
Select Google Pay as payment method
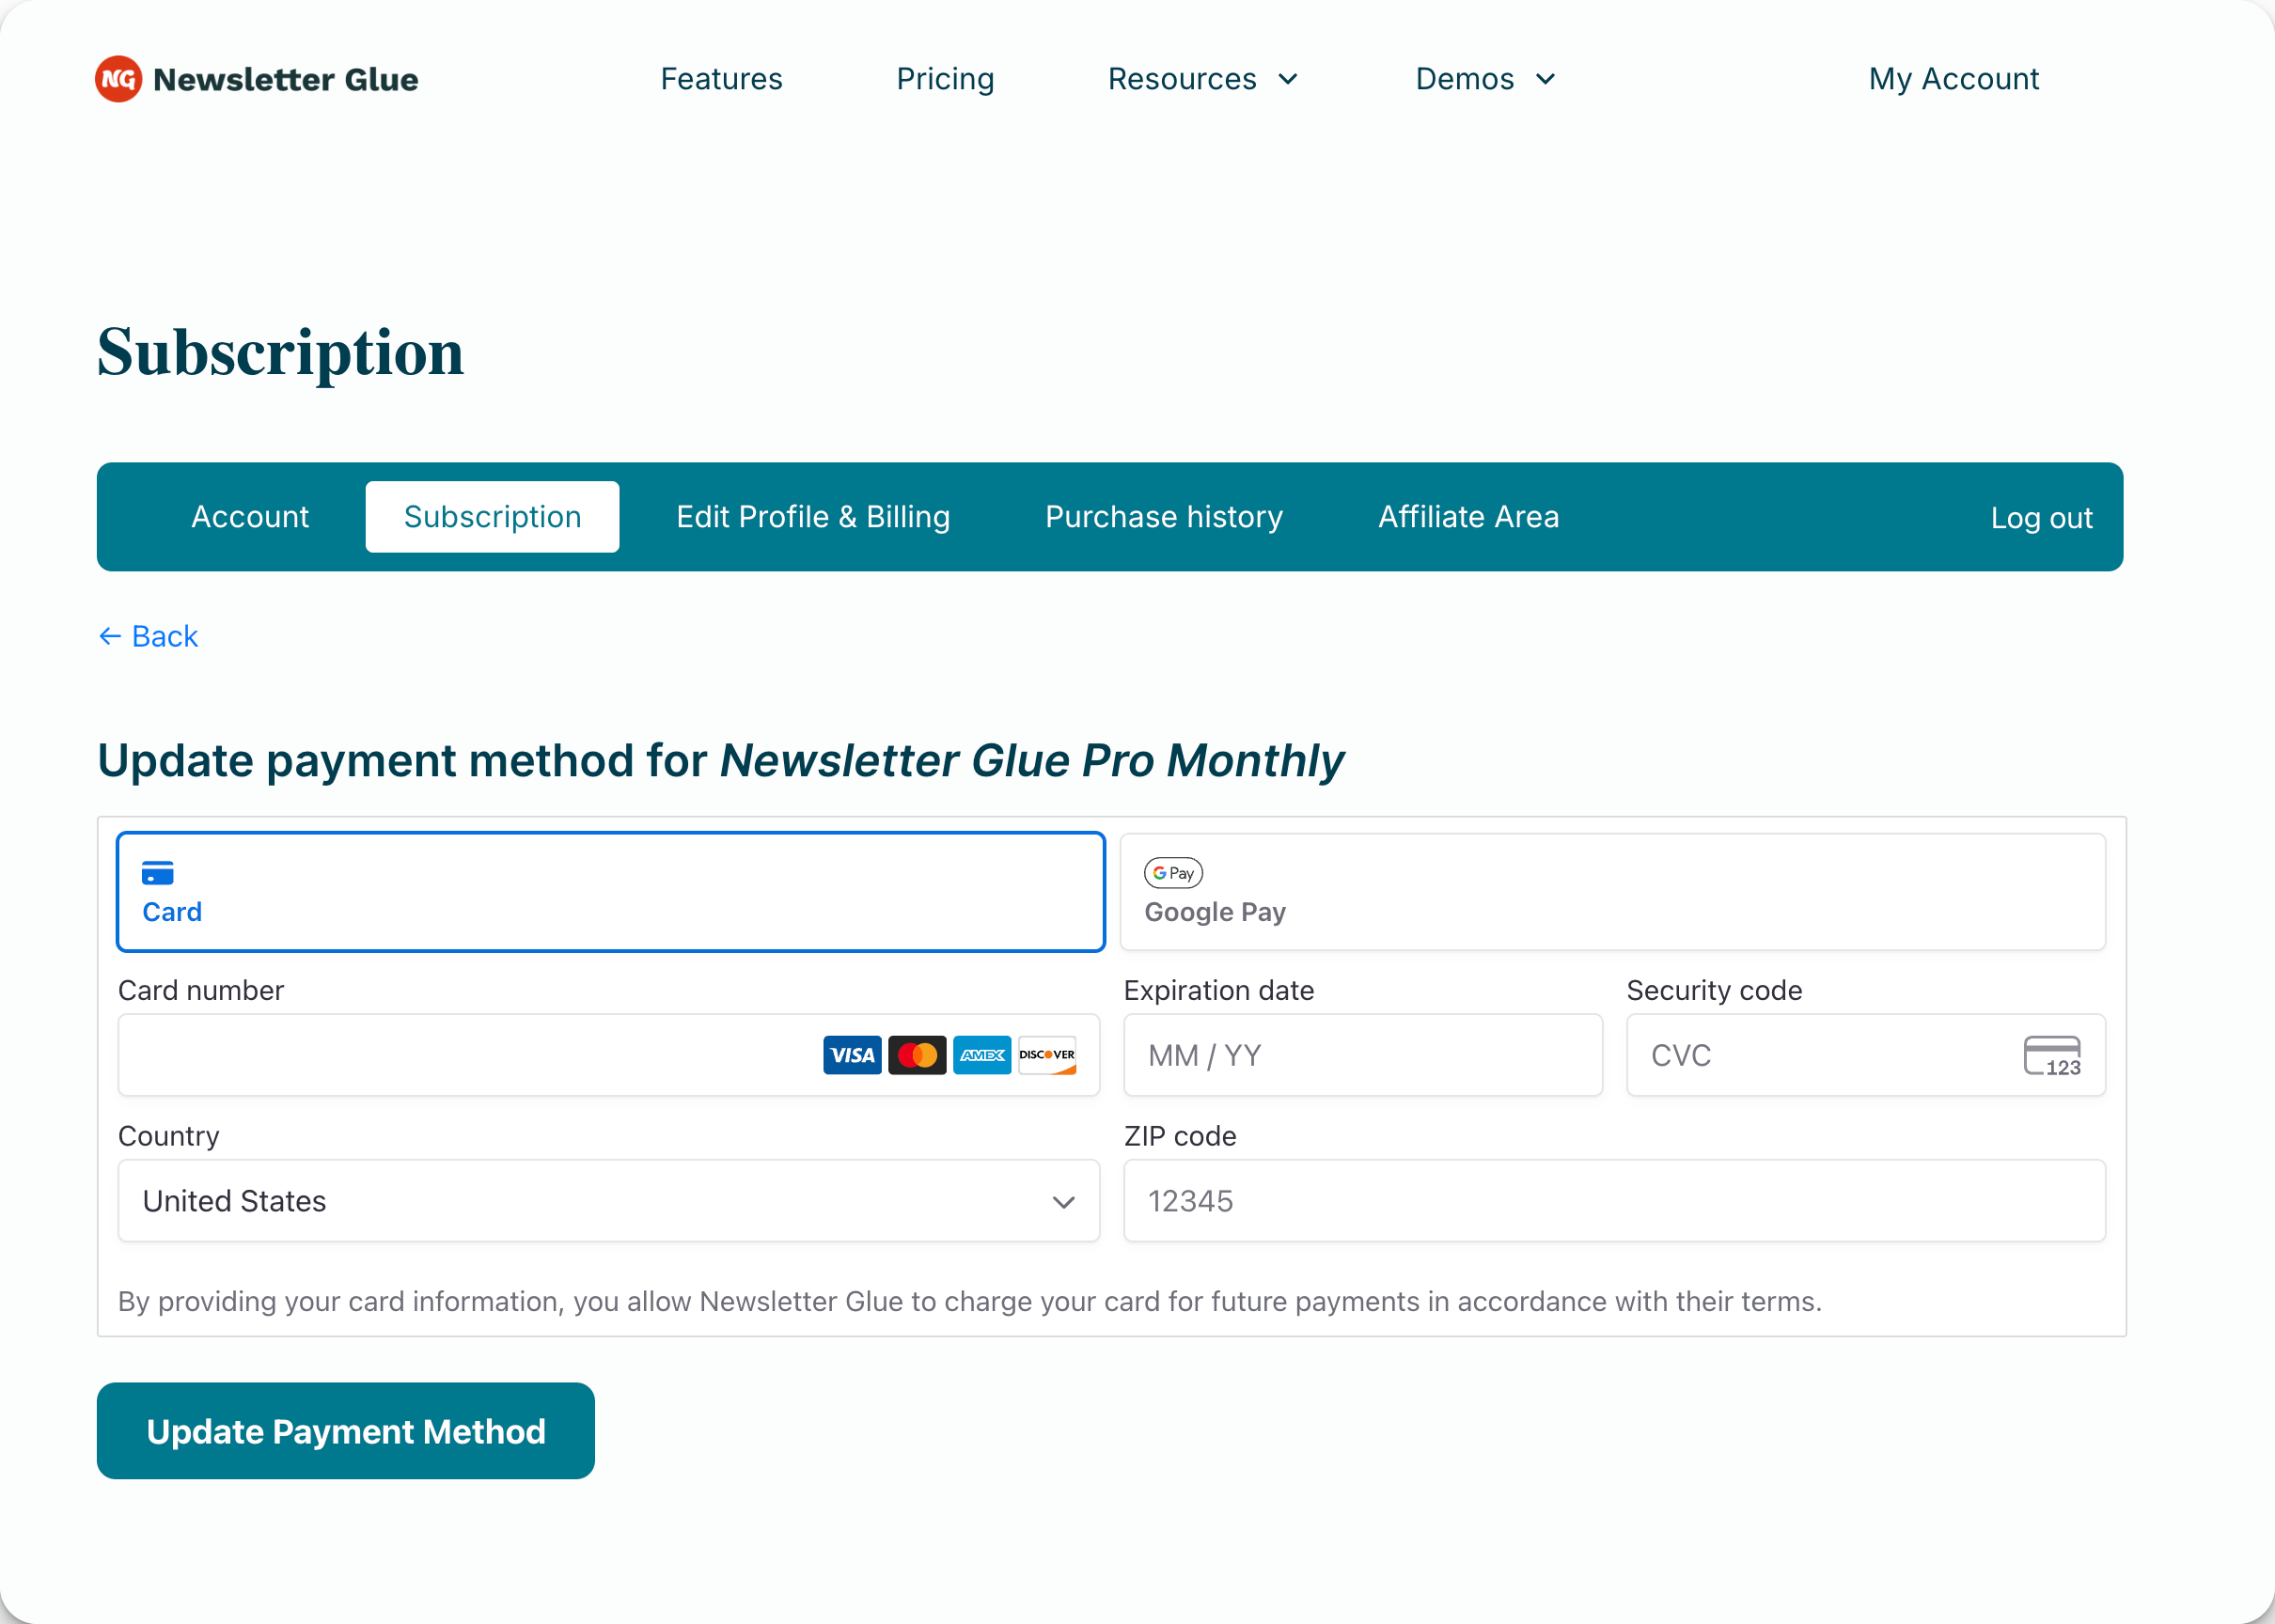[1613, 892]
